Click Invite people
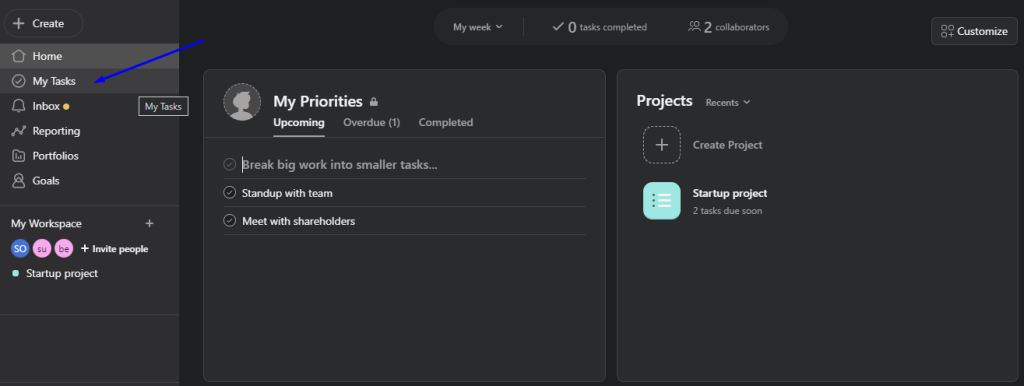The width and height of the screenshot is (1024, 386). [x=114, y=249]
